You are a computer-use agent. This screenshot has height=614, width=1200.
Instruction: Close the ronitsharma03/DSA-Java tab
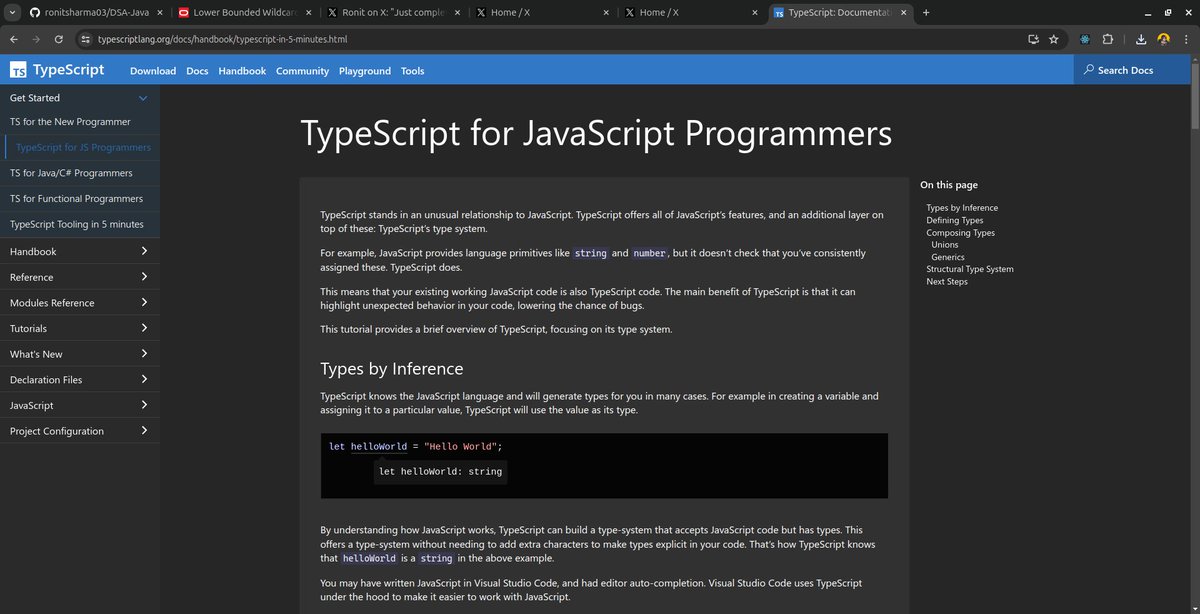pyautogui.click(x=158, y=13)
